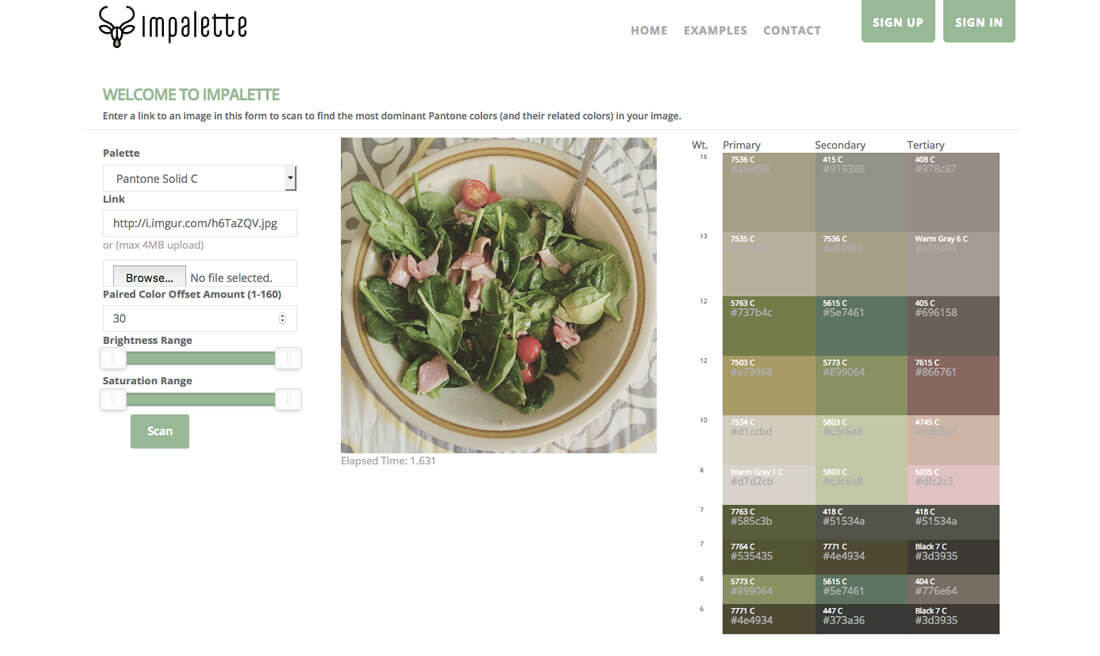Click the spinach salad image preview
Viewport: 1100px width, 656px height.
coord(498,295)
